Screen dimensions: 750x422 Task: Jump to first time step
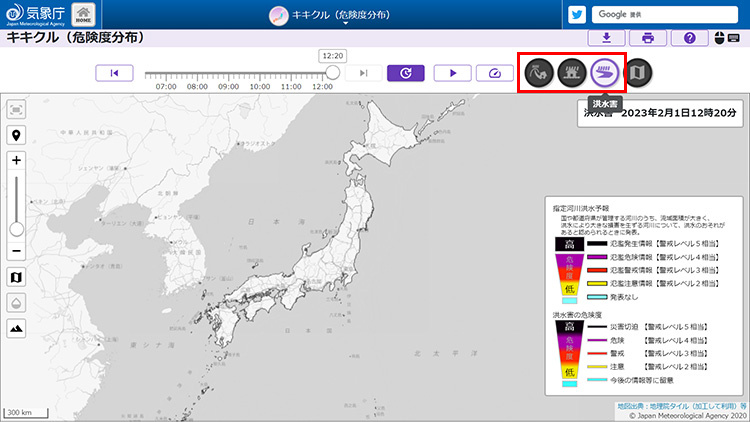(x=114, y=73)
